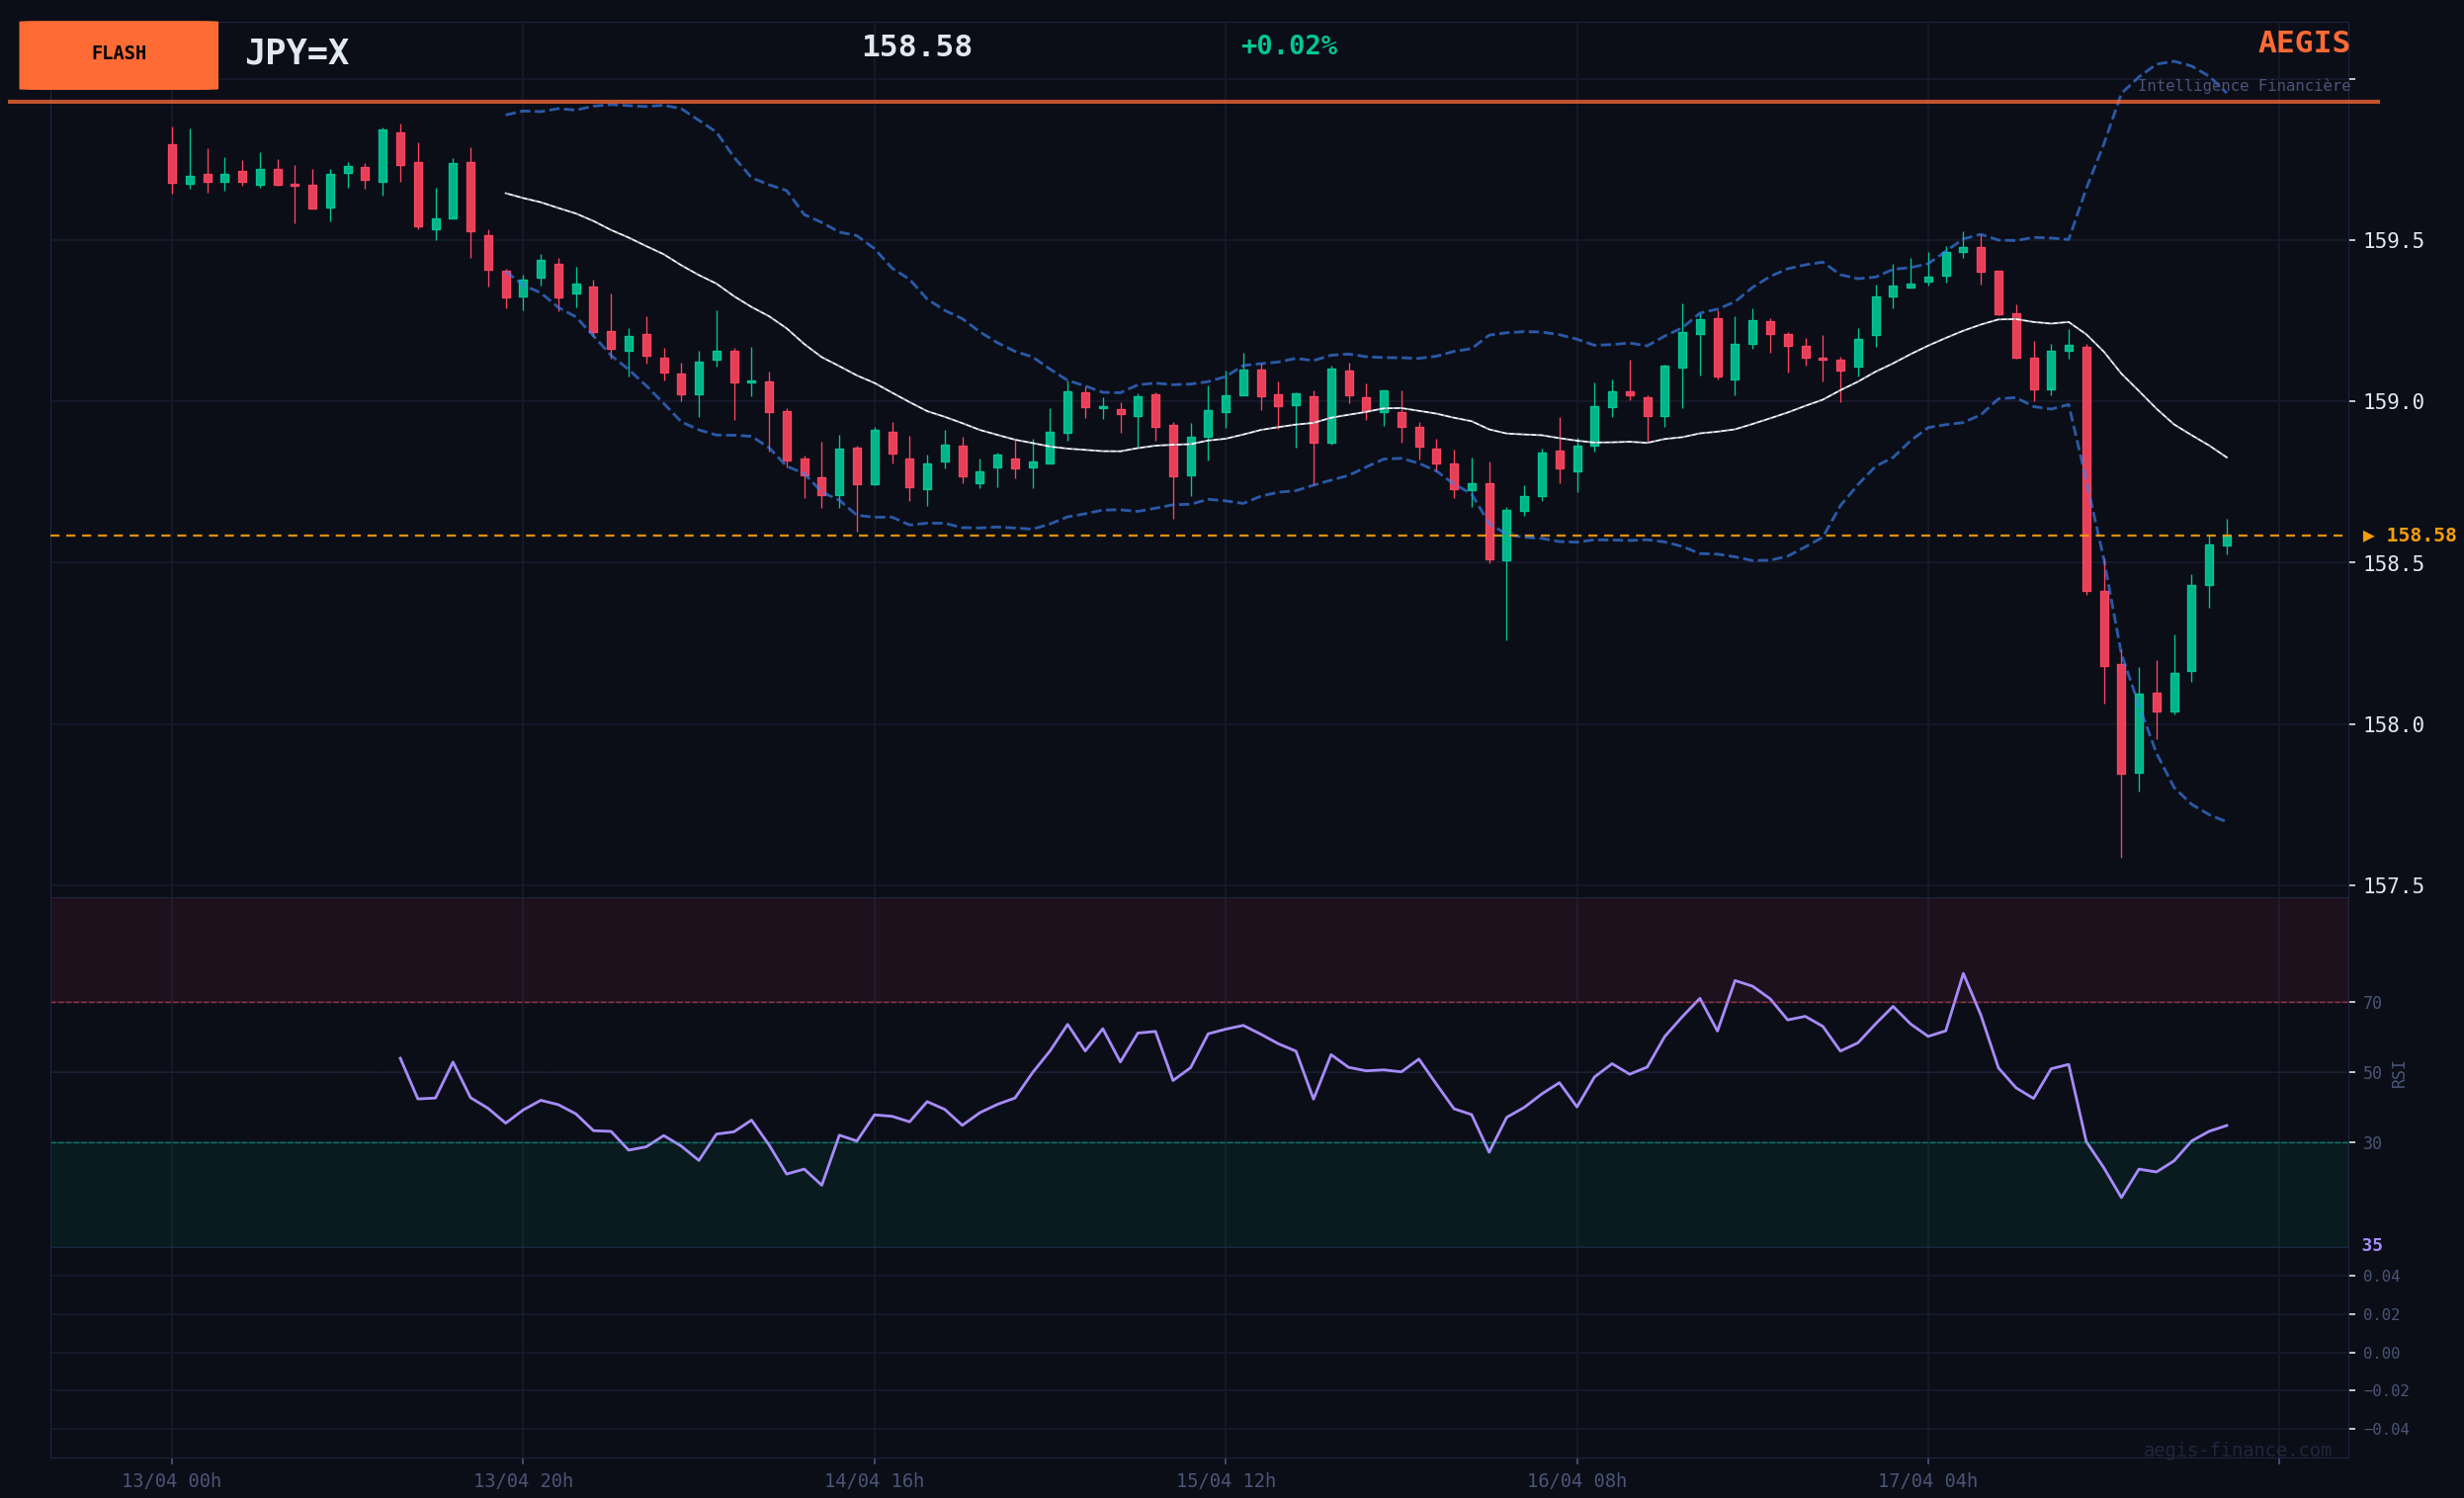Click the 16/04 08h time label
This screenshot has height=1498, width=2464.
click(x=1576, y=1481)
